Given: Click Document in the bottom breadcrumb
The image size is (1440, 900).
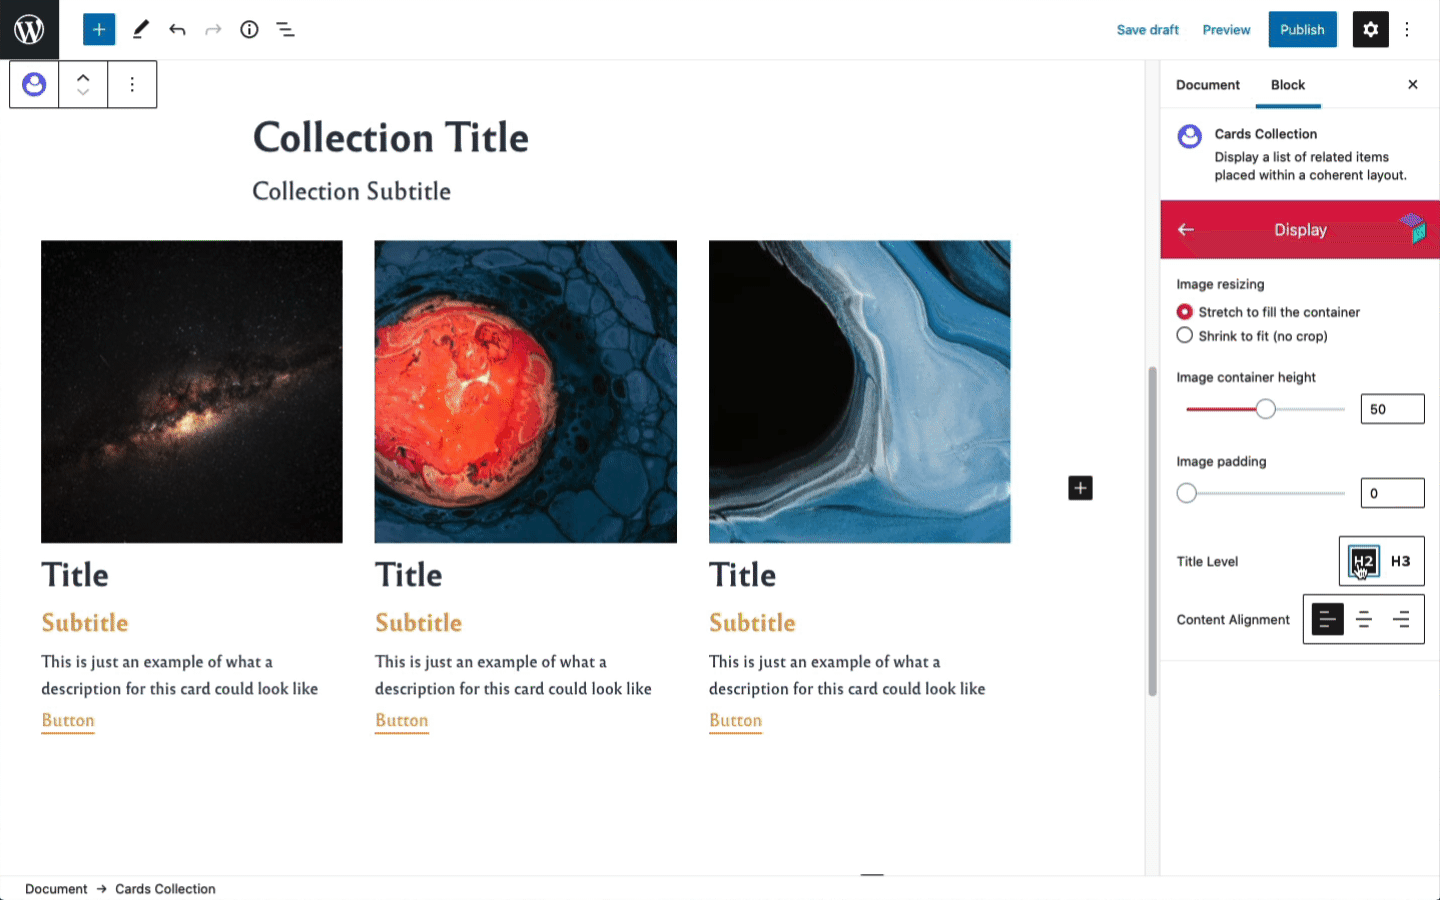Looking at the screenshot, I should click(x=56, y=888).
